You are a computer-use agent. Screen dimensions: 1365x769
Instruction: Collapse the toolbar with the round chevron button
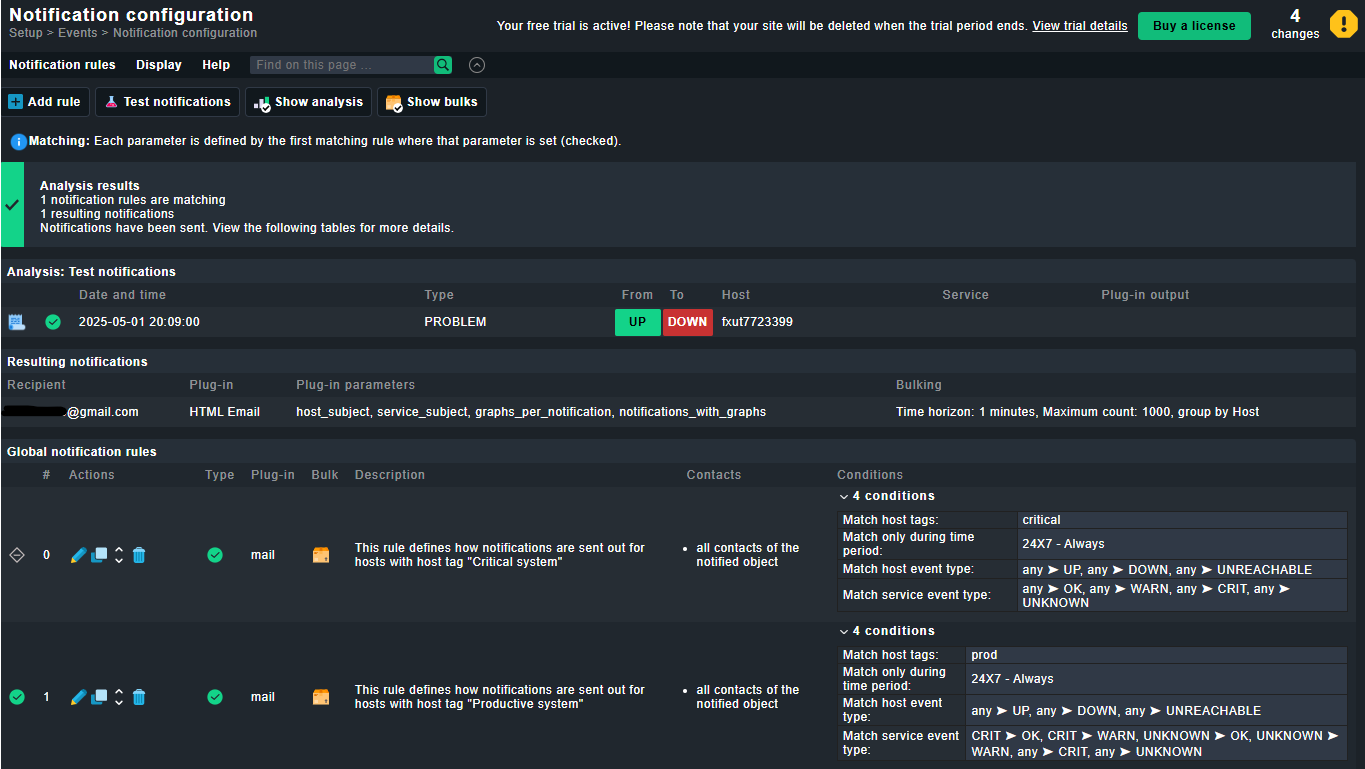[x=477, y=65]
